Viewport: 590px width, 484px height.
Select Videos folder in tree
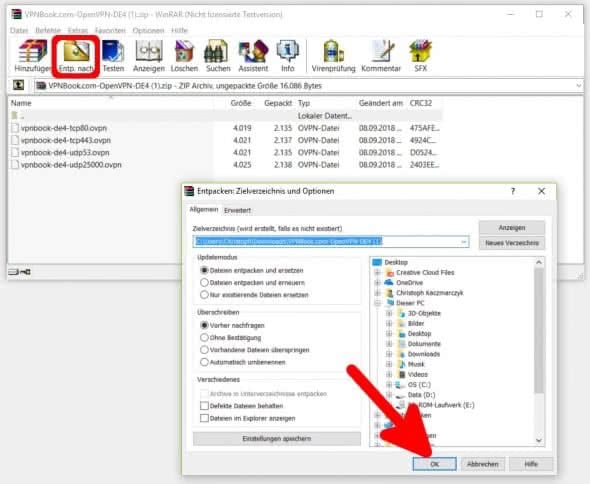418,374
